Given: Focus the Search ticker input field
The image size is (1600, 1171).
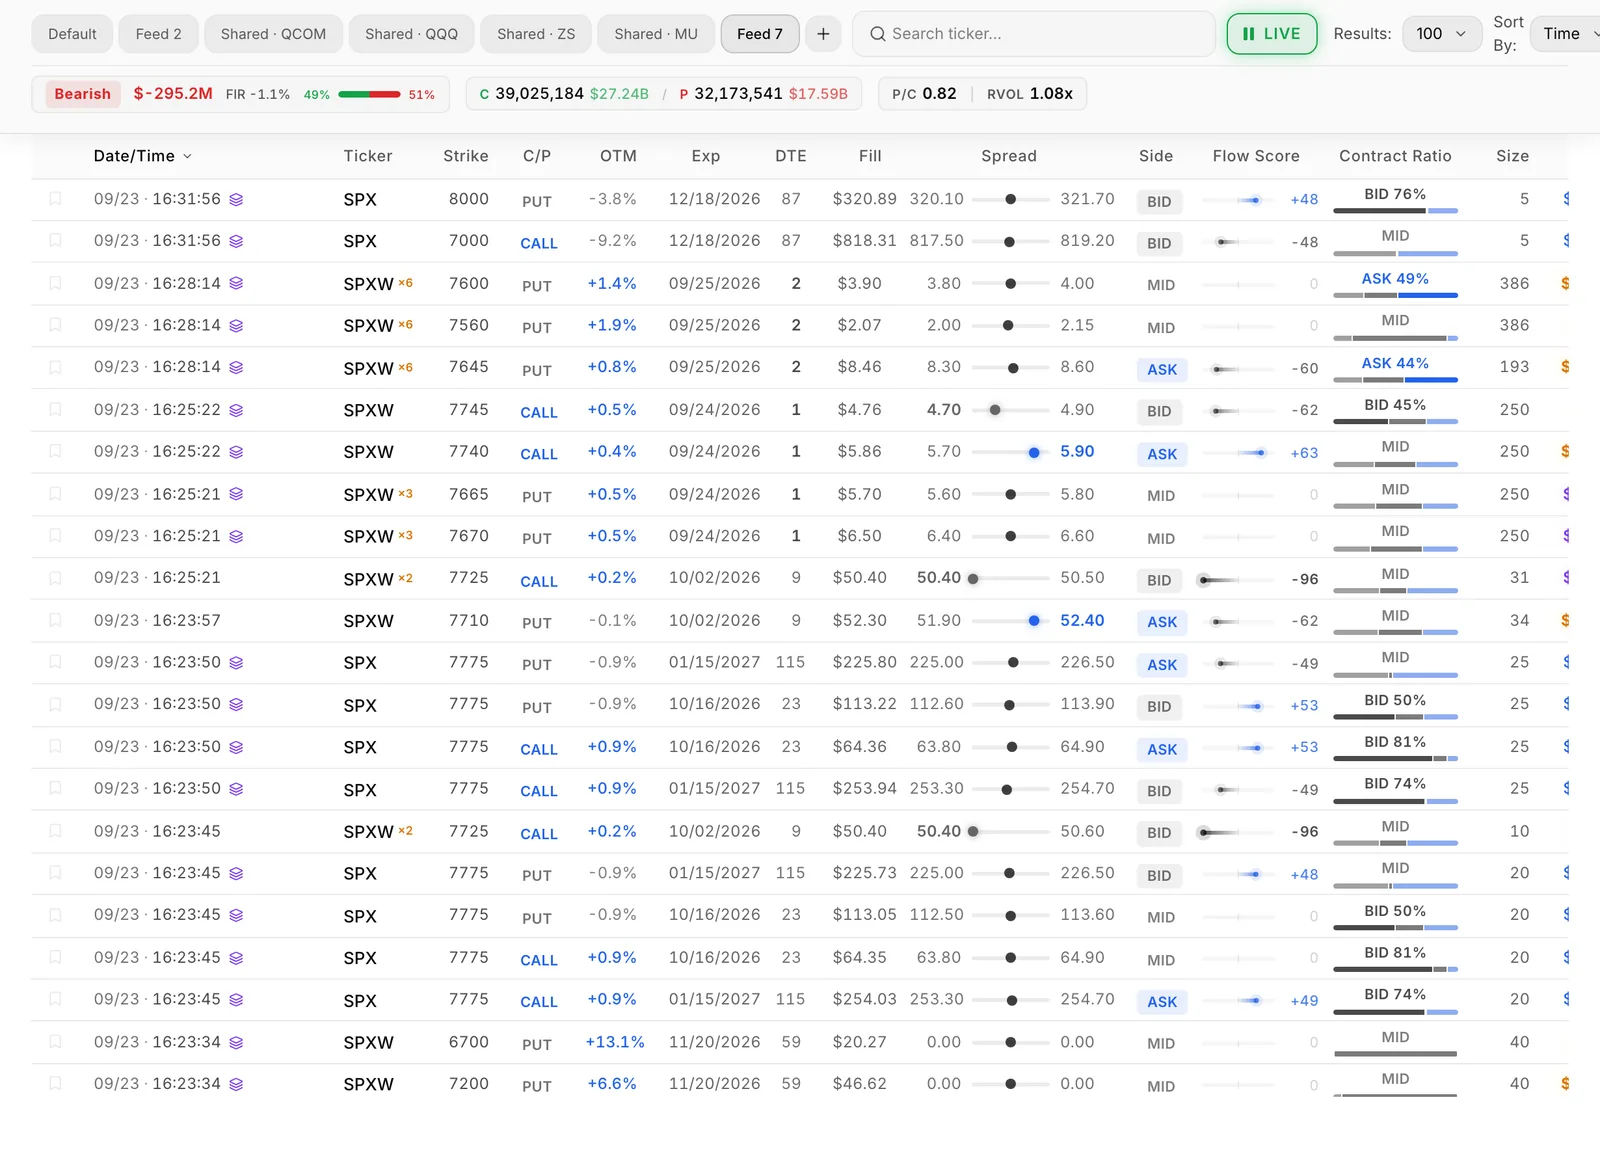Looking at the screenshot, I should click(x=1034, y=34).
